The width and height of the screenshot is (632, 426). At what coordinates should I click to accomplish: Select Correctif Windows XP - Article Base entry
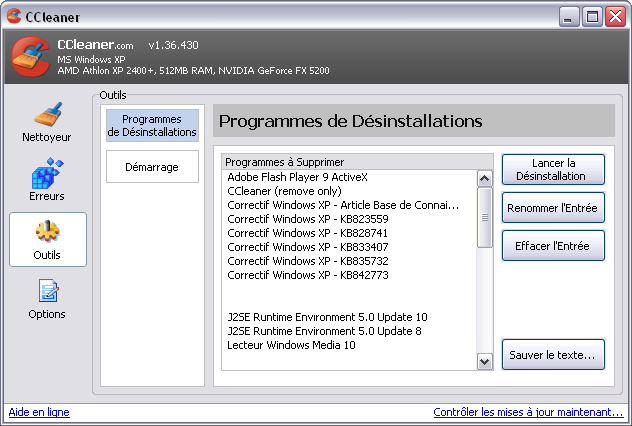(x=343, y=205)
